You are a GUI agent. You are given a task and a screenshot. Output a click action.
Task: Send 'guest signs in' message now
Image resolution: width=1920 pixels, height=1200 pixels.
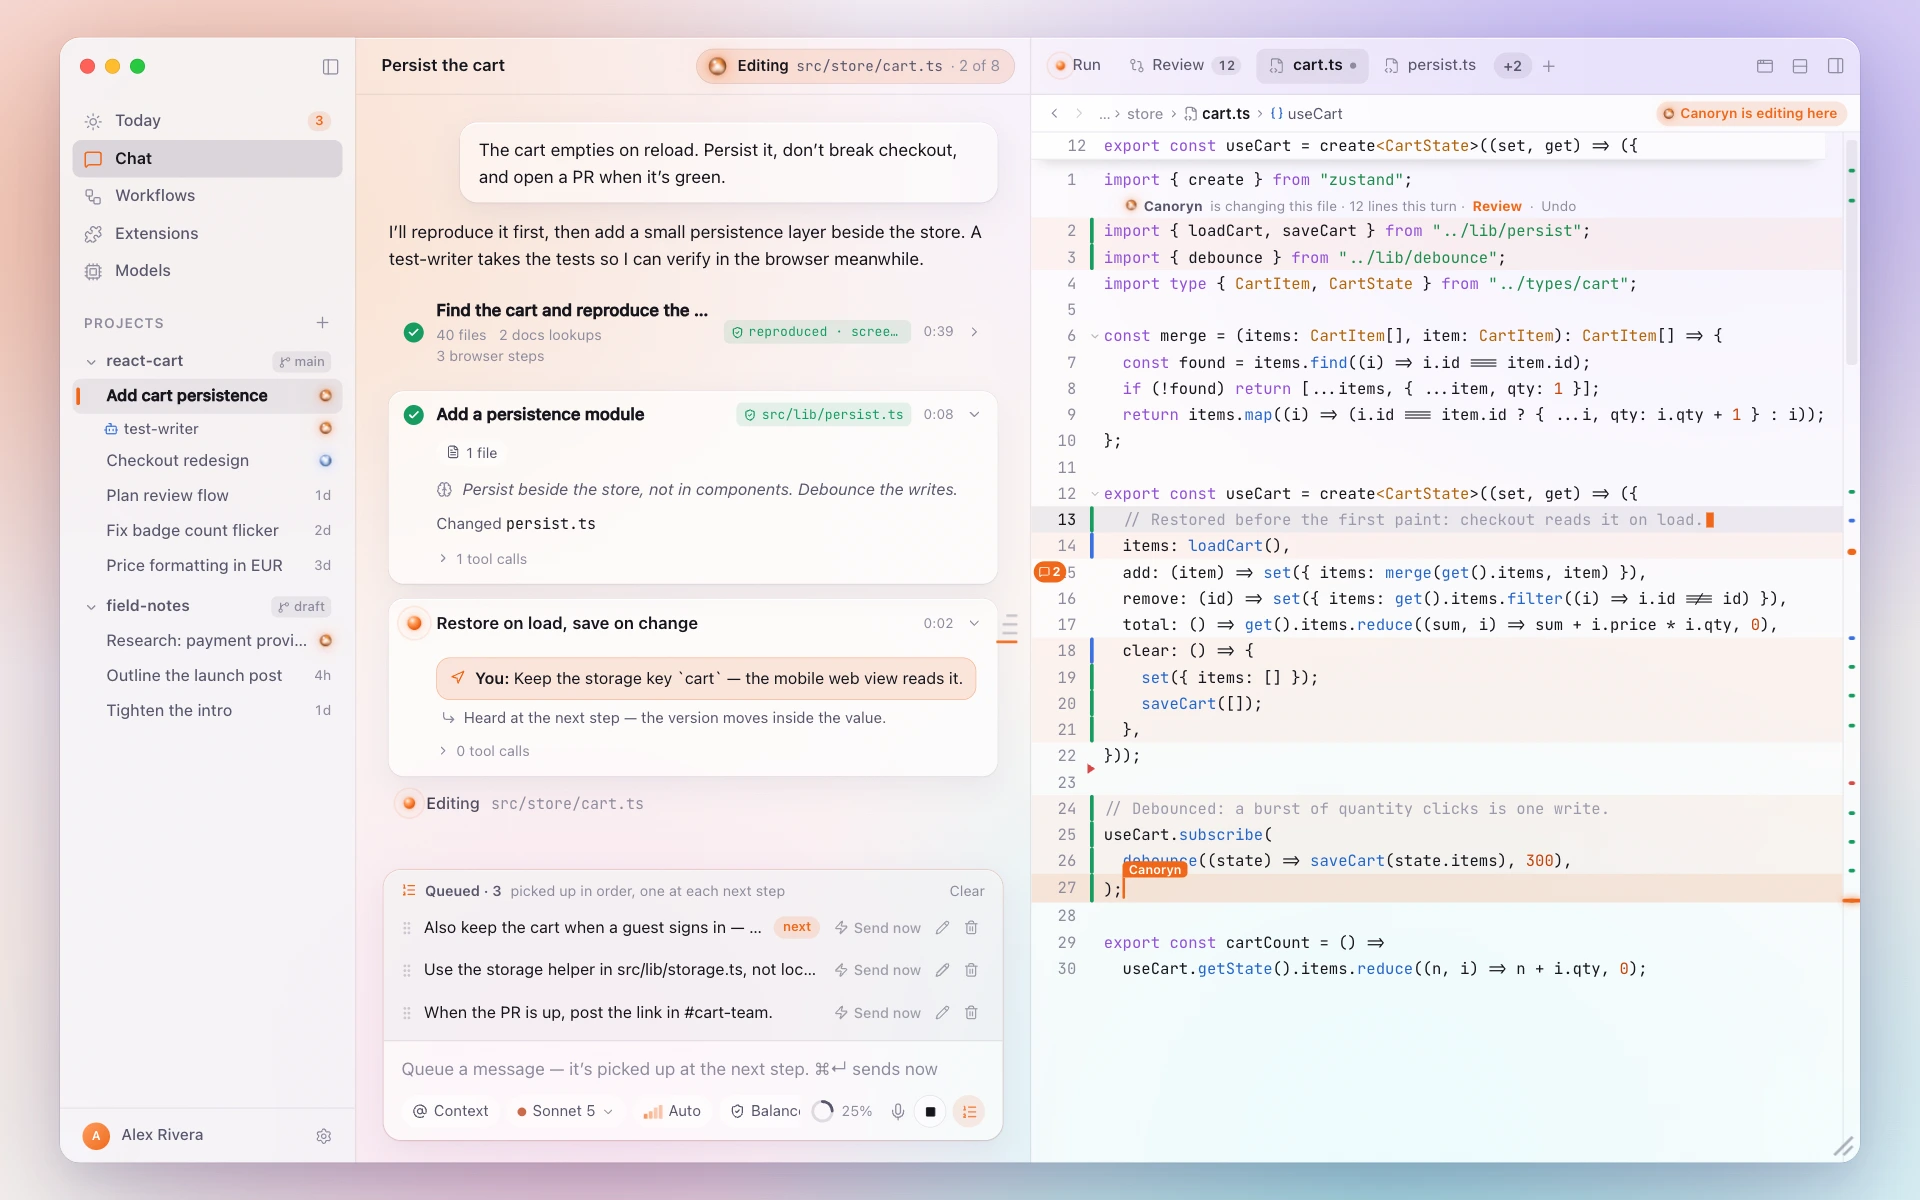point(878,928)
